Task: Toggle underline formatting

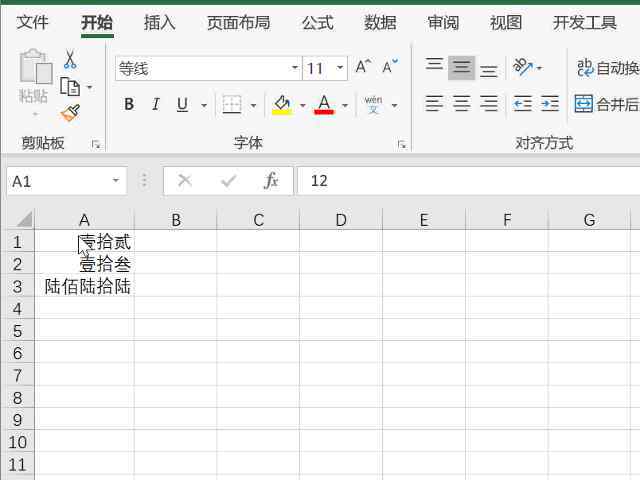Action: [182, 104]
